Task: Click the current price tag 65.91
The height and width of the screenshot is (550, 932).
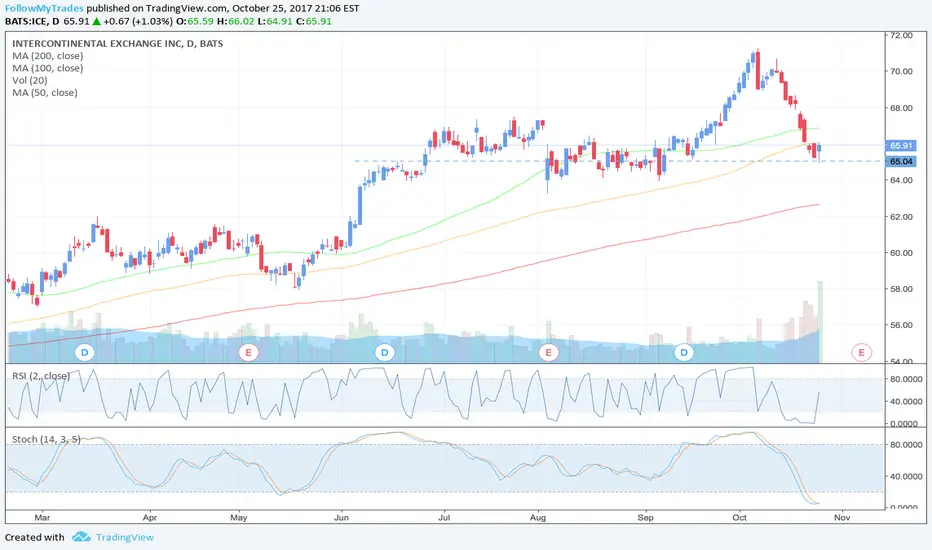Action: click(x=900, y=146)
